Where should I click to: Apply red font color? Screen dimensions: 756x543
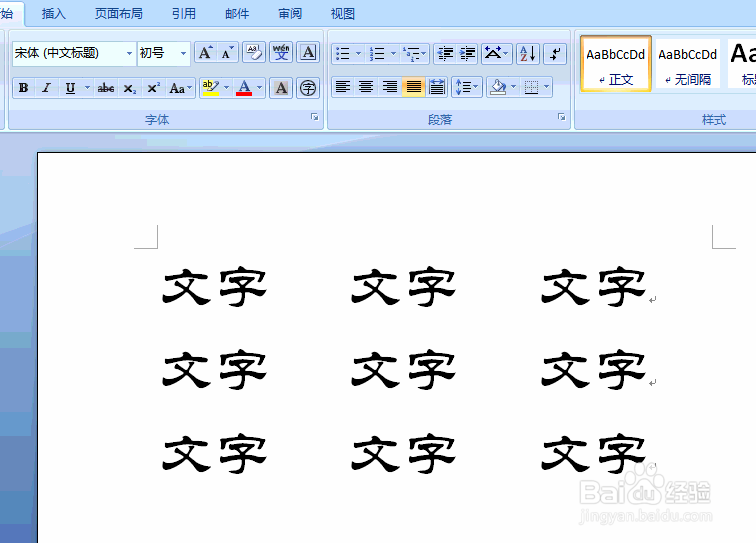[x=244, y=88]
